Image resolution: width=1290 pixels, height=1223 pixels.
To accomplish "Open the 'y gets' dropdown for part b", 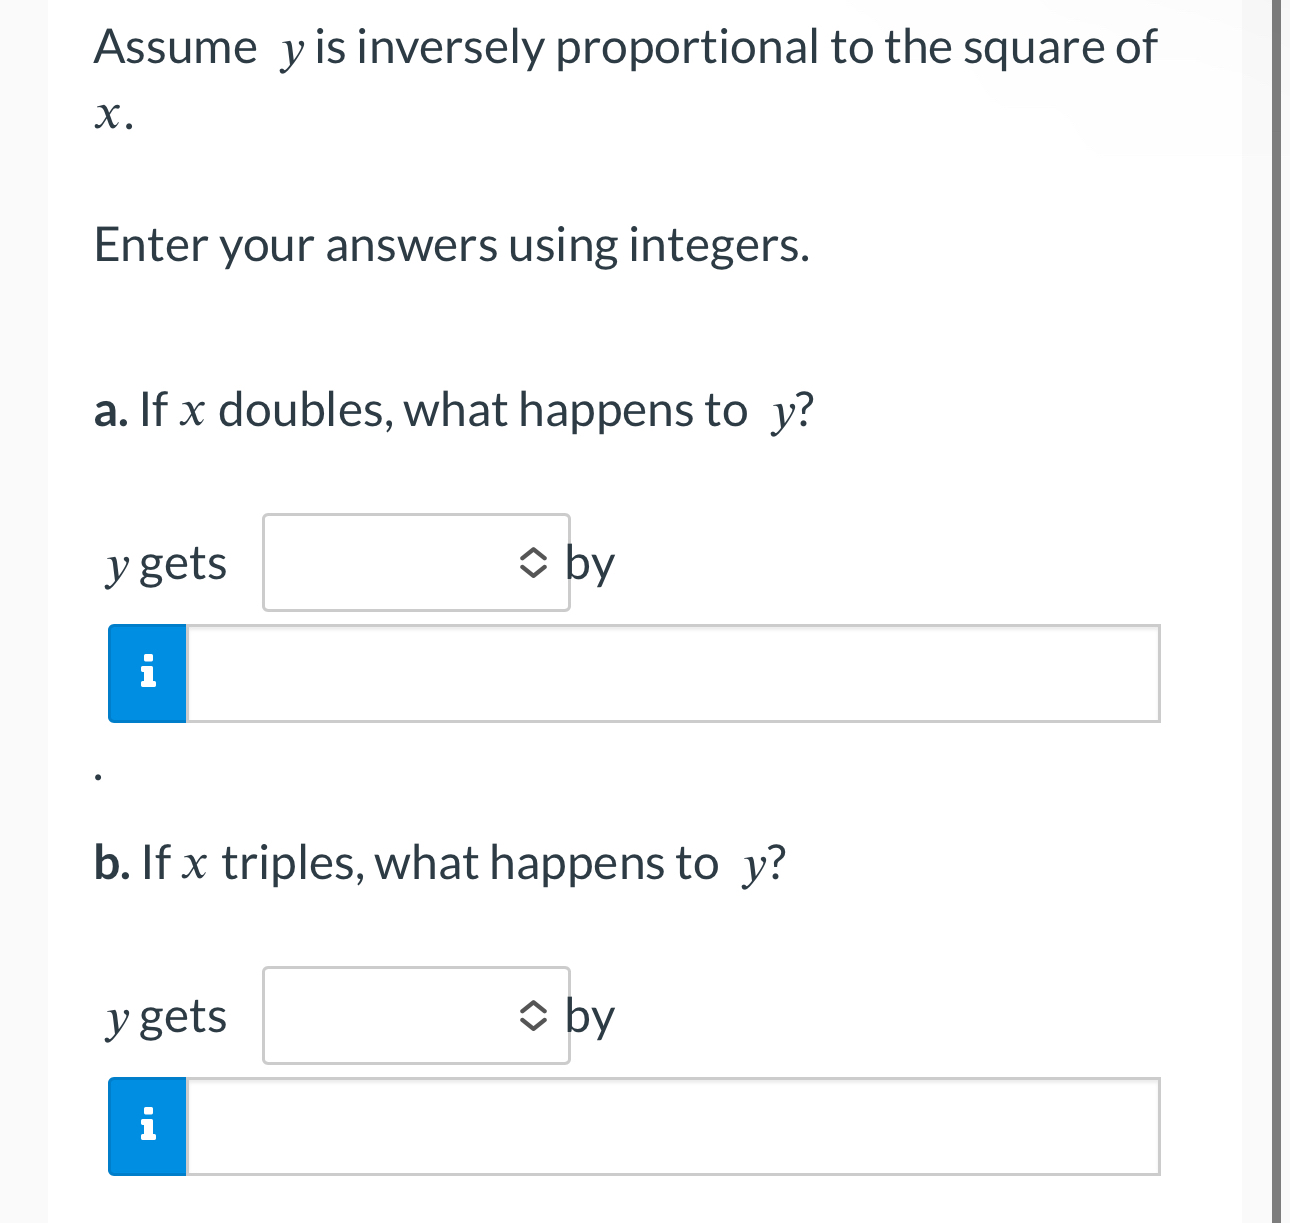I will (x=416, y=1016).
